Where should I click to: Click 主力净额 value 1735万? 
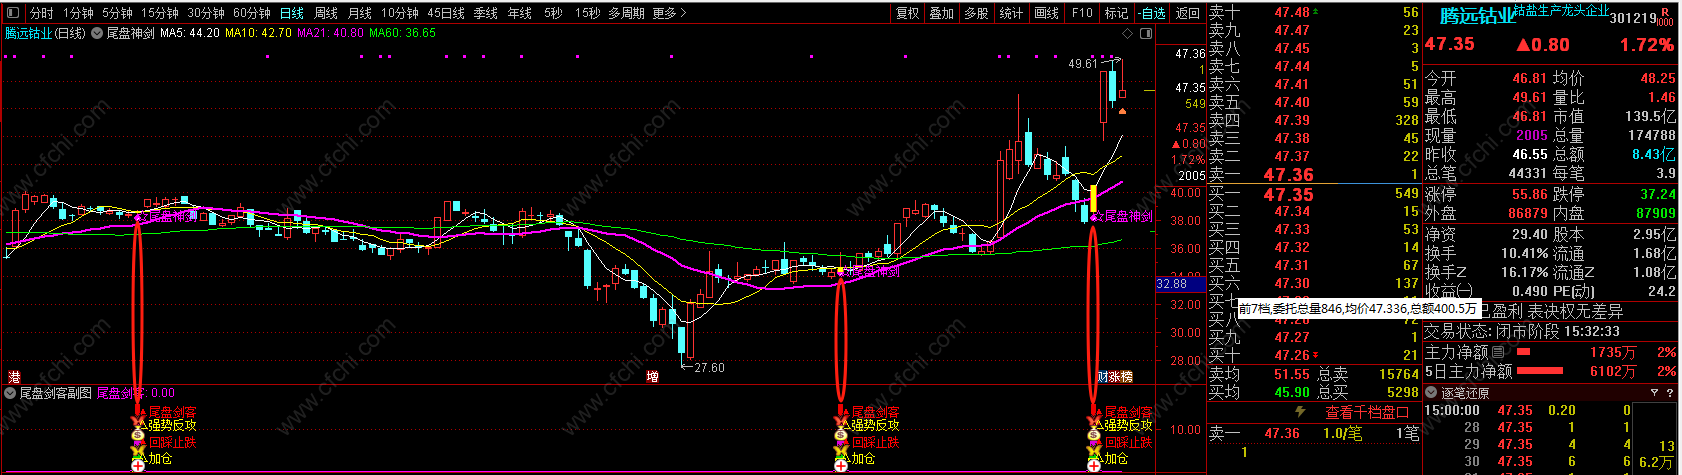[1613, 352]
